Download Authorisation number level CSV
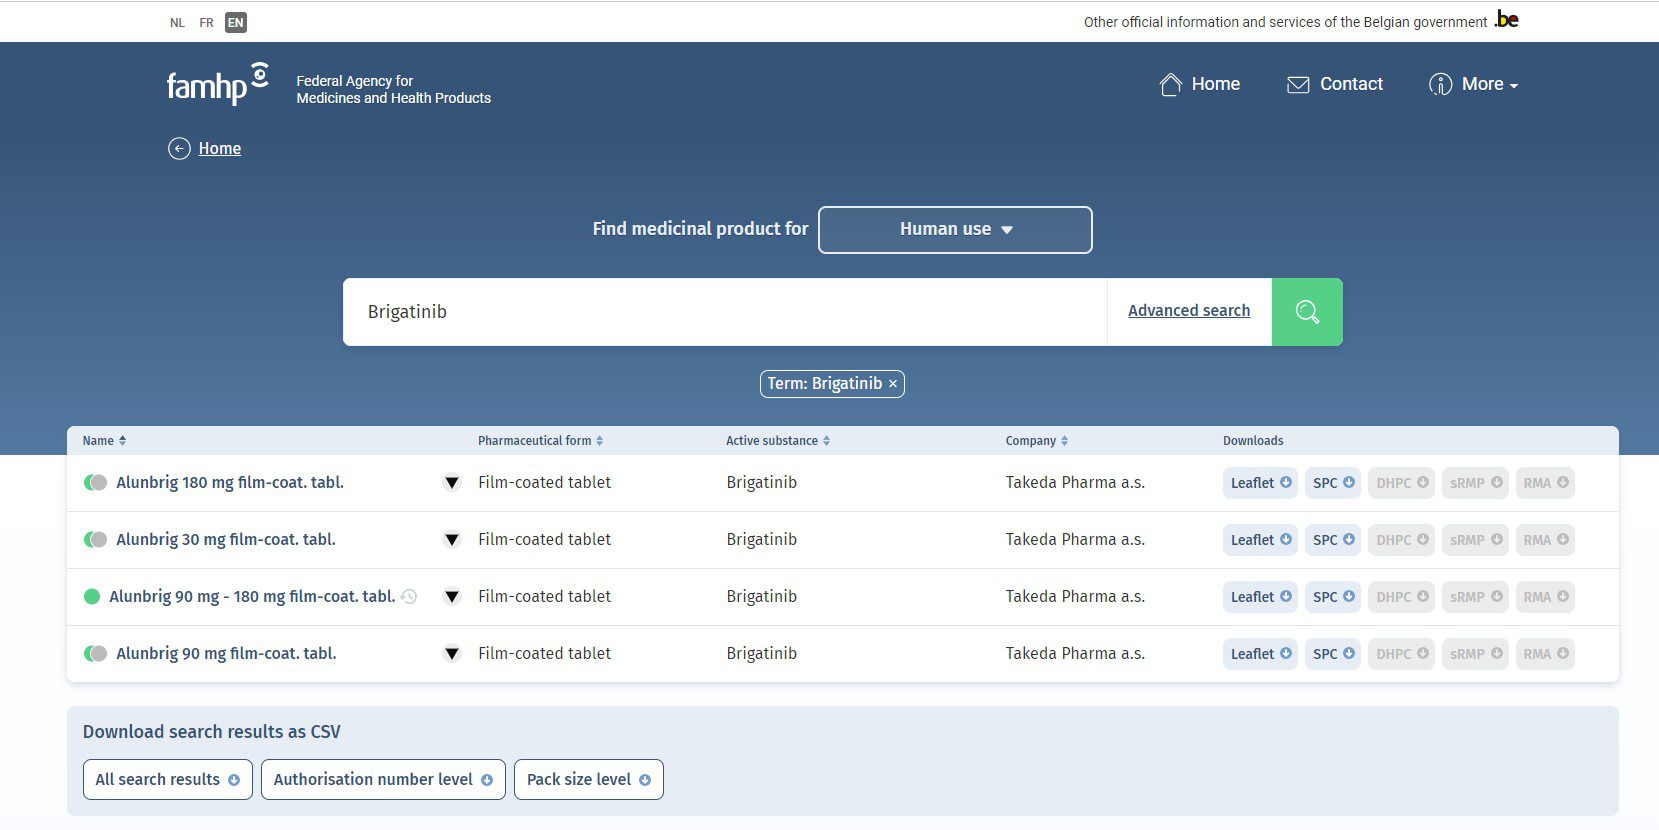The height and width of the screenshot is (830, 1659). (383, 780)
